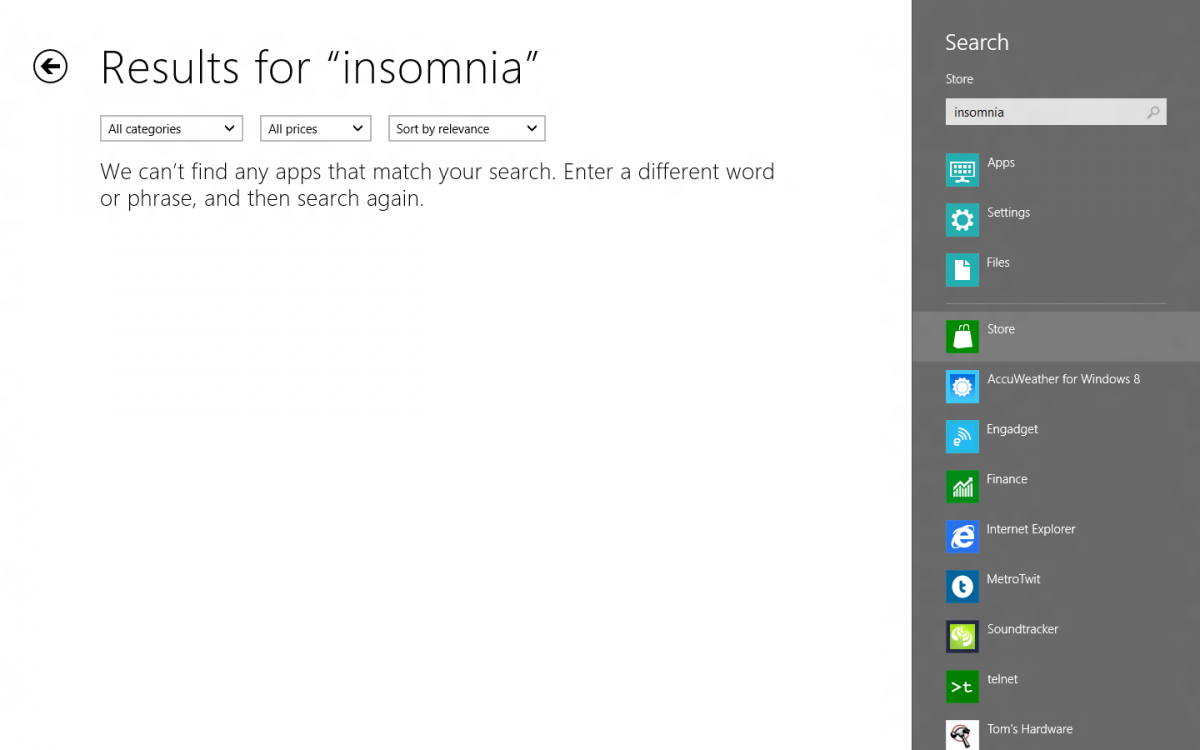Image resolution: width=1200 pixels, height=750 pixels.
Task: Choose the Store shopping bag icon
Action: pyautogui.click(x=962, y=337)
